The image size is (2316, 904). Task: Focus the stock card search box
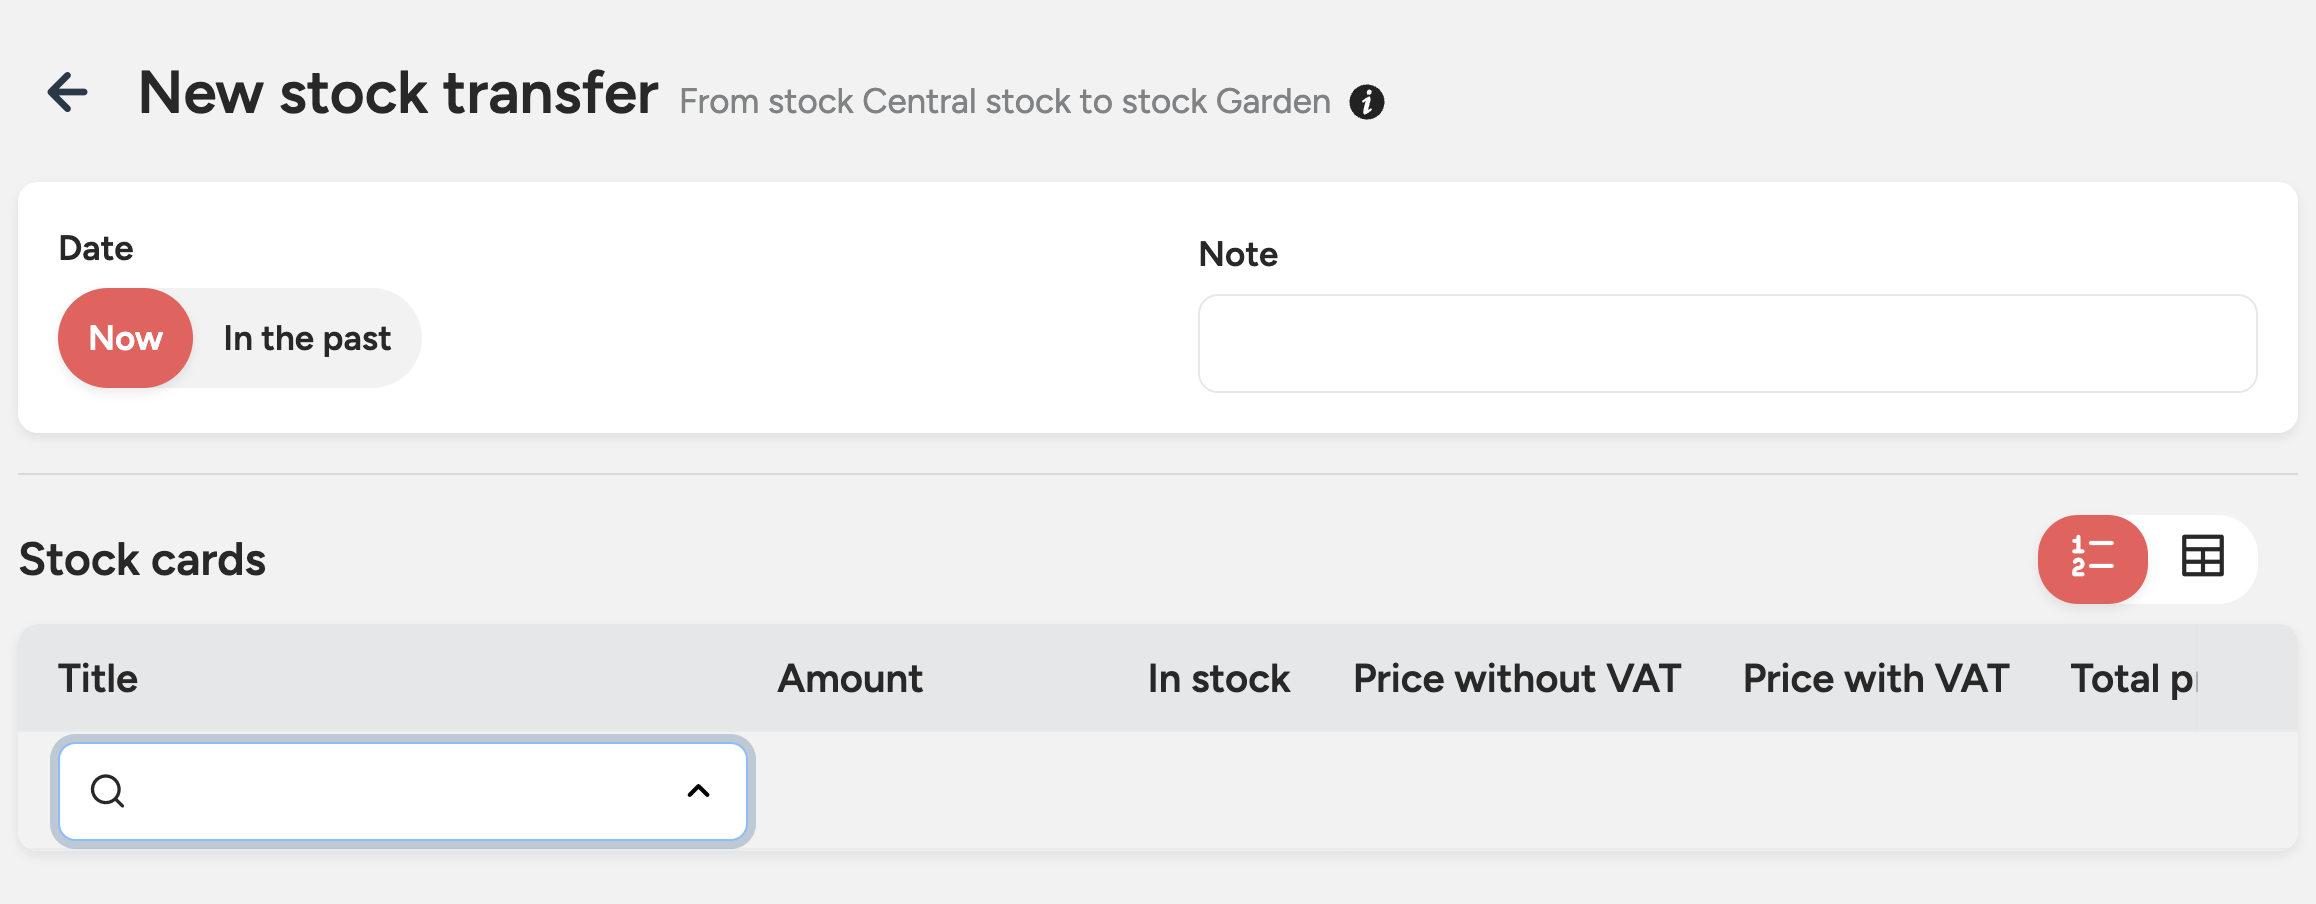point(400,791)
